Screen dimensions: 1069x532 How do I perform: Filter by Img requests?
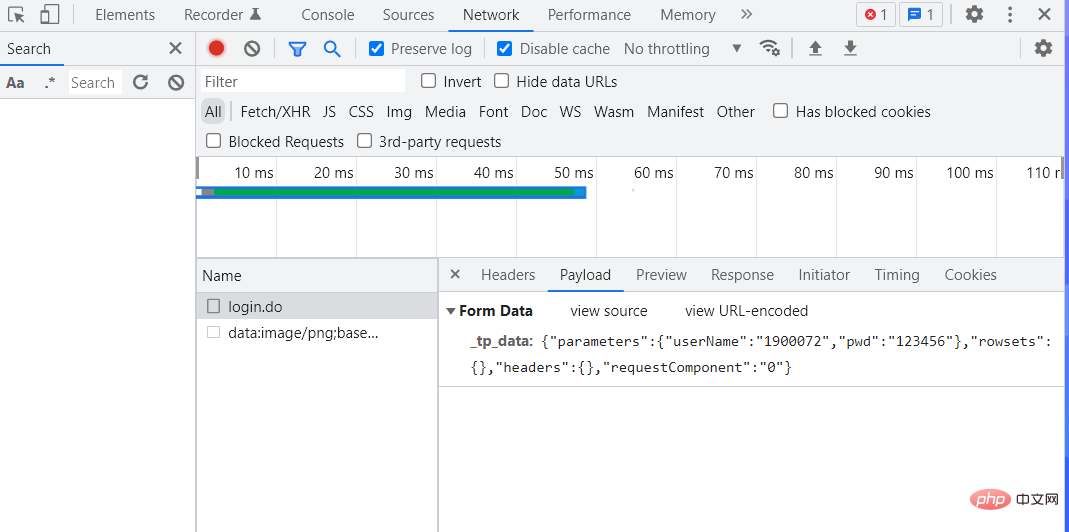click(399, 111)
